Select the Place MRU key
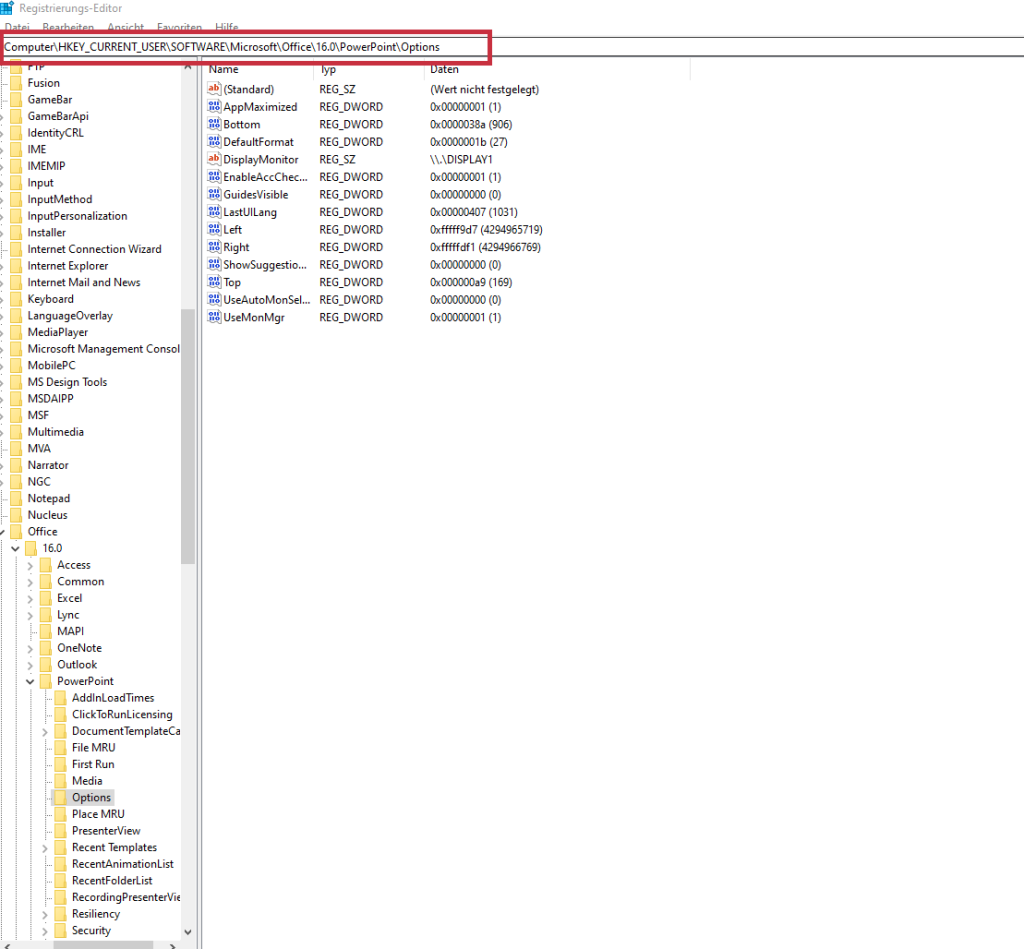 click(98, 814)
